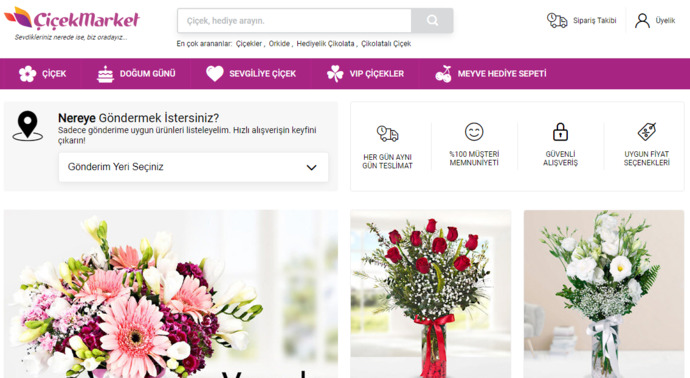
Task: Click the HER GÜN AYNI GÜN TESLİMAT text
Action: coord(387,161)
